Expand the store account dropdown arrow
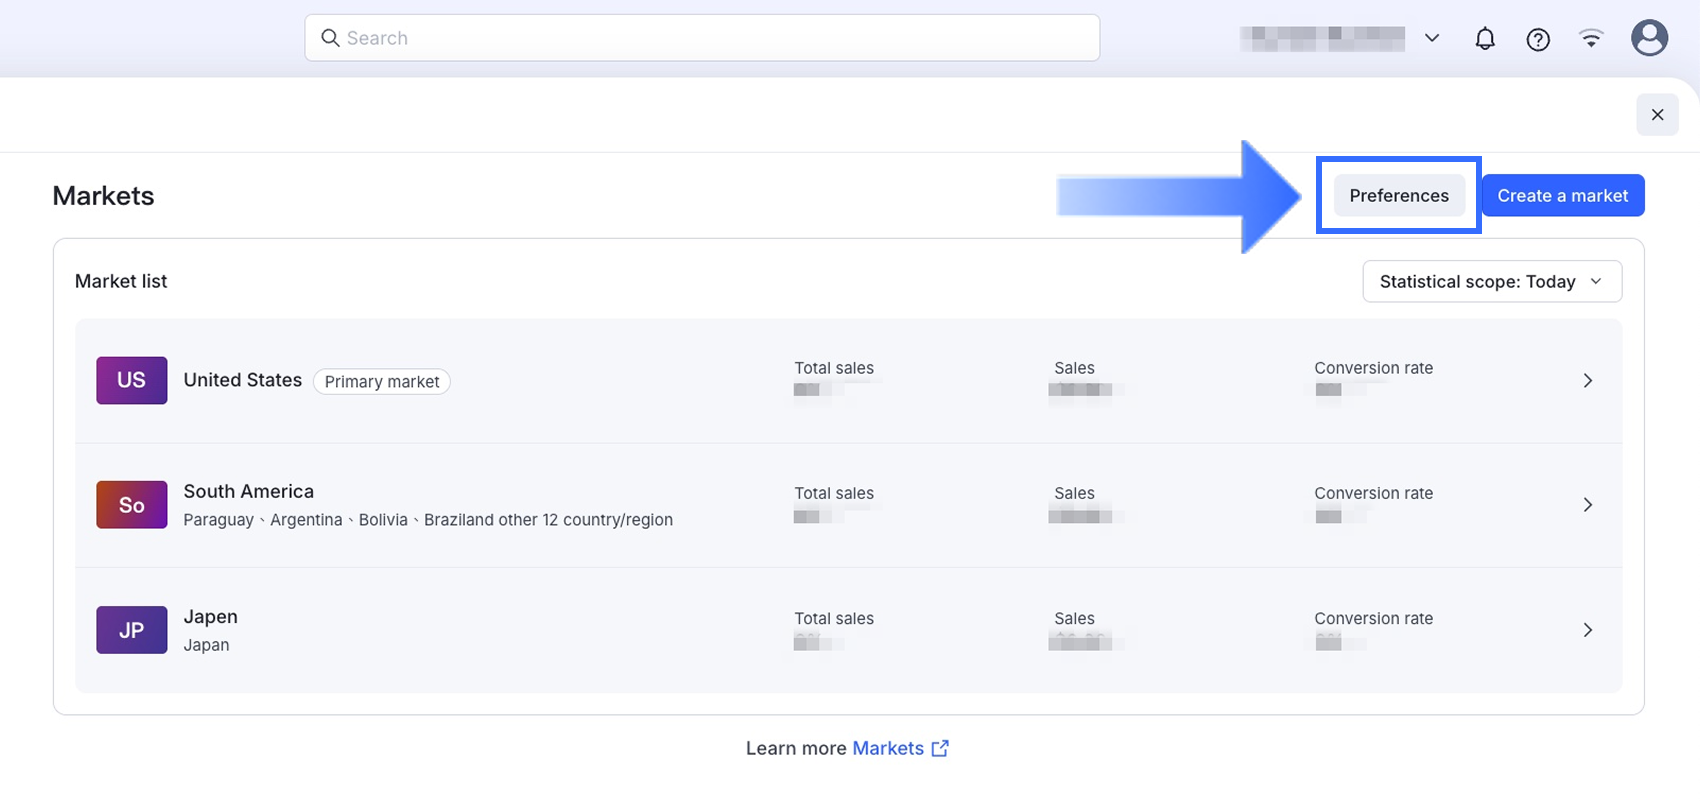This screenshot has width=1700, height=812. pos(1432,38)
